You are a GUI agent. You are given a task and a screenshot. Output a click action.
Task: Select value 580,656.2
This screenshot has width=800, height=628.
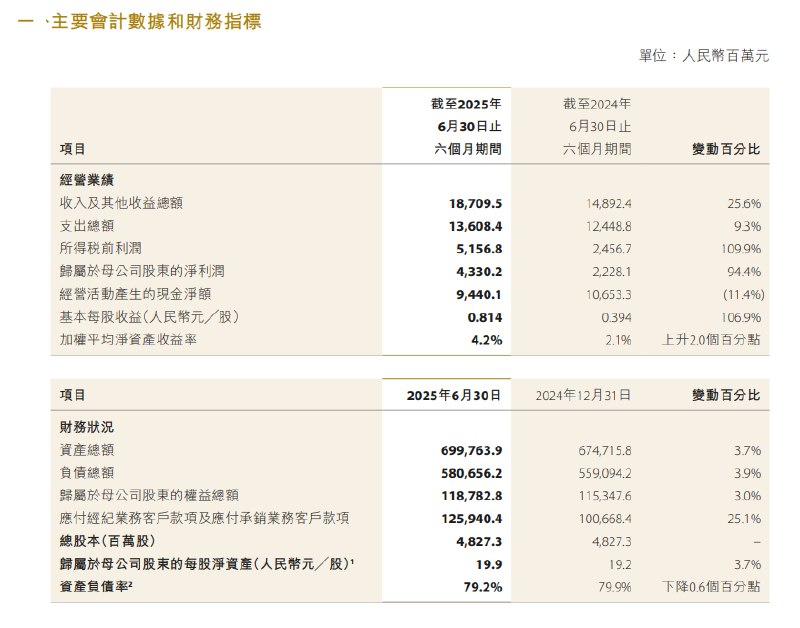coord(471,473)
